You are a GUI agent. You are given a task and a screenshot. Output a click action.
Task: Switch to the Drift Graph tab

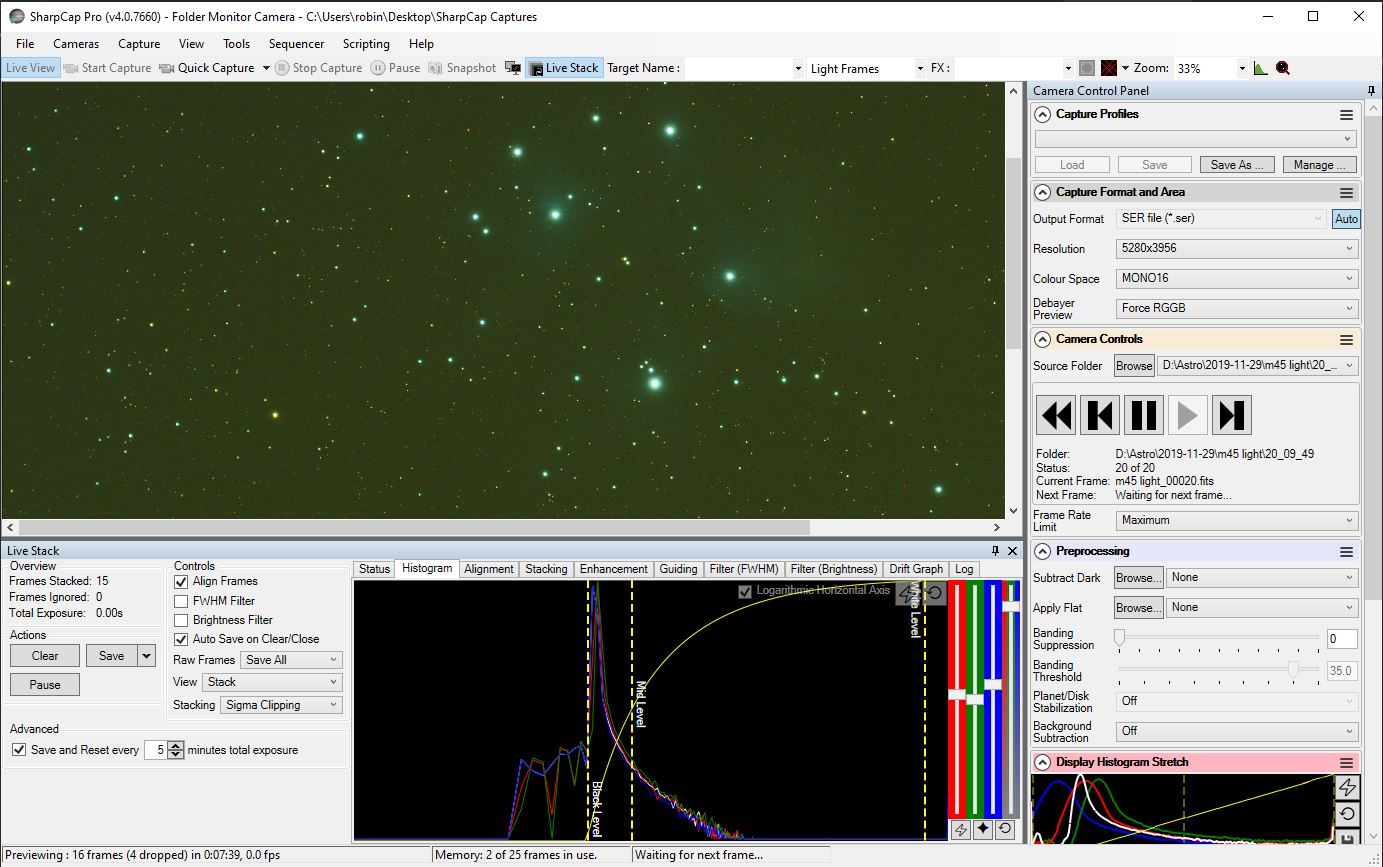(916, 569)
